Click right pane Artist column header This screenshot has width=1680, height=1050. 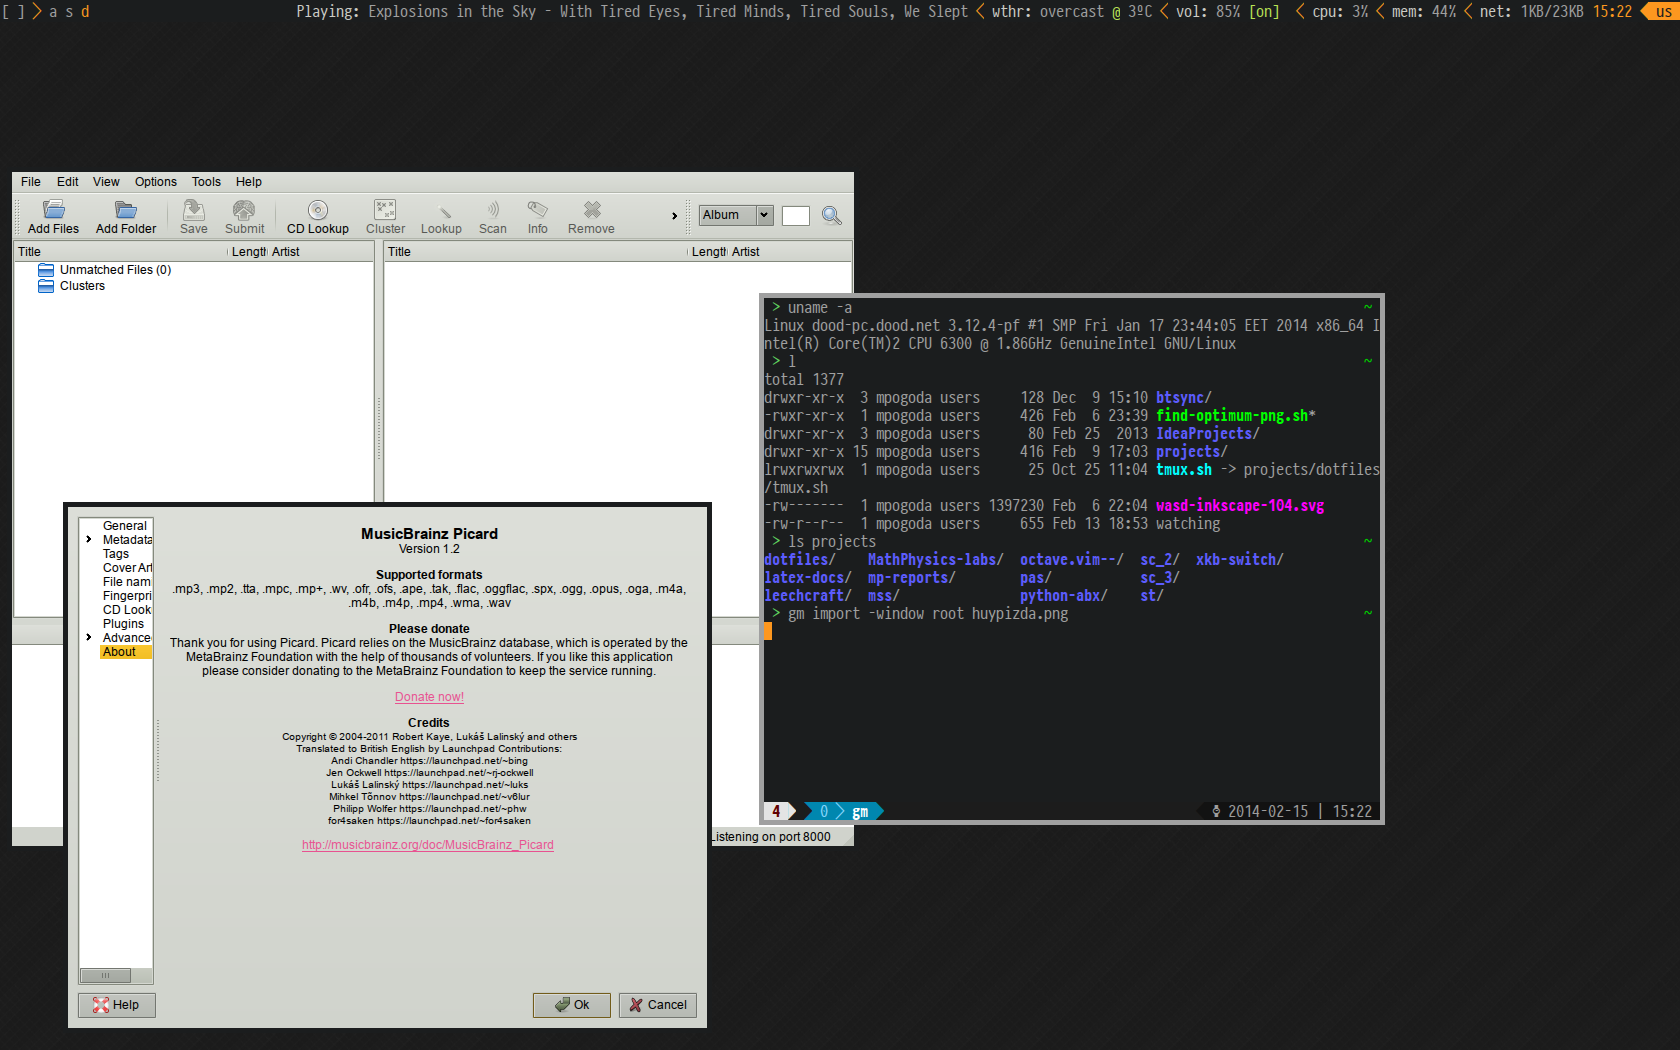click(x=788, y=252)
